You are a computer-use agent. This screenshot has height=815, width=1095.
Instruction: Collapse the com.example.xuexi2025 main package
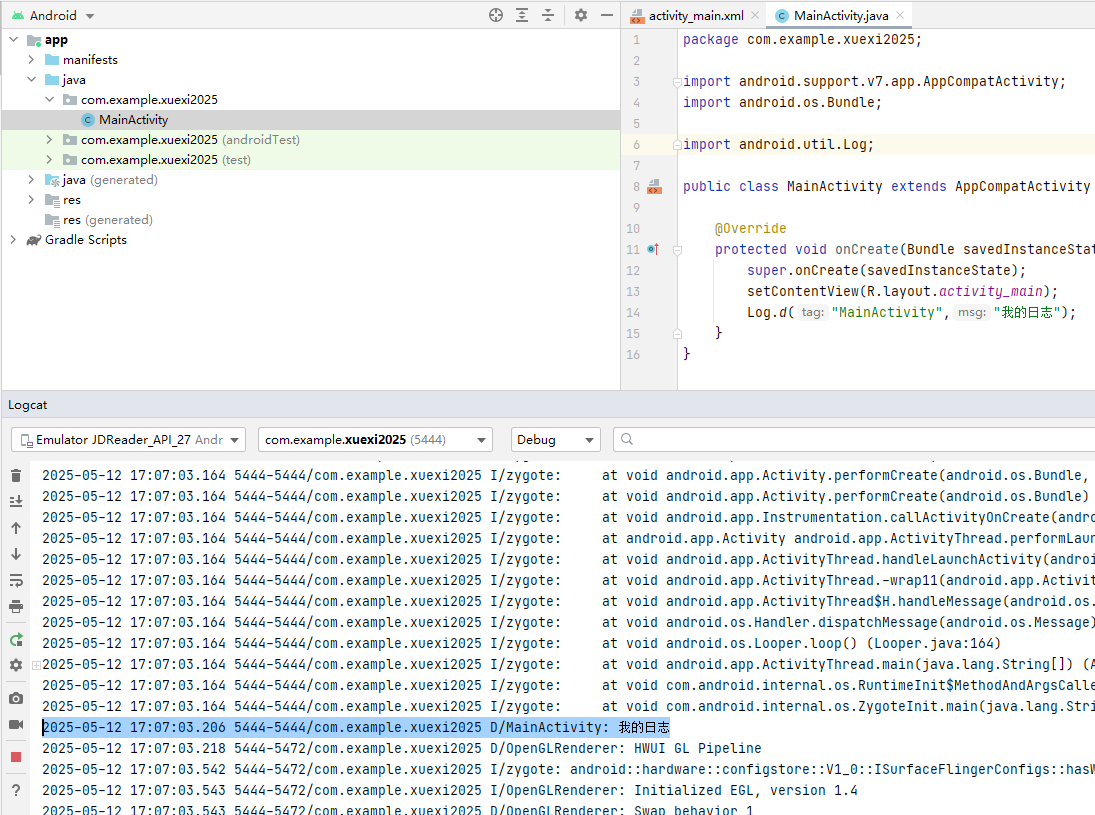pyautogui.click(x=50, y=100)
